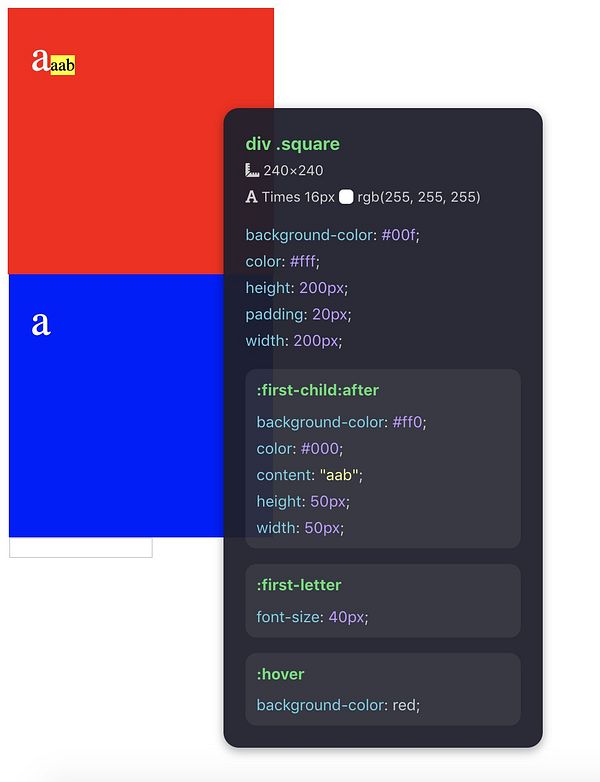Click the 'div .square' heading in the inspector
The width and height of the screenshot is (600, 782).
tap(292, 144)
